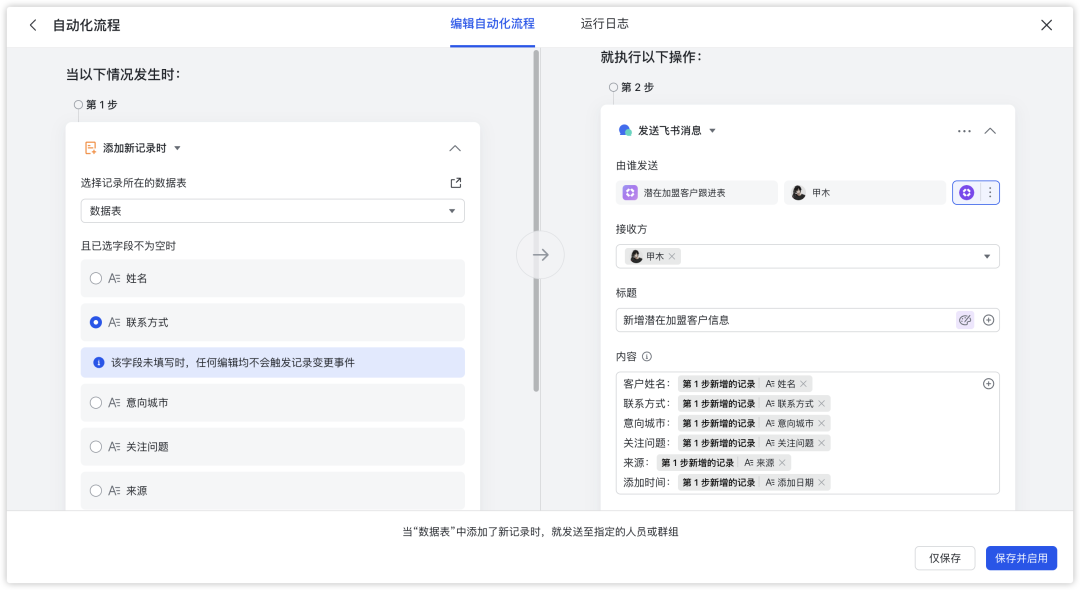
Task: Add variable to title plus icon
Action: [988, 320]
